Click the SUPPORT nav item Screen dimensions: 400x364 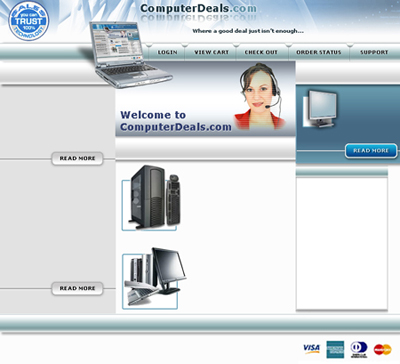[374, 52]
